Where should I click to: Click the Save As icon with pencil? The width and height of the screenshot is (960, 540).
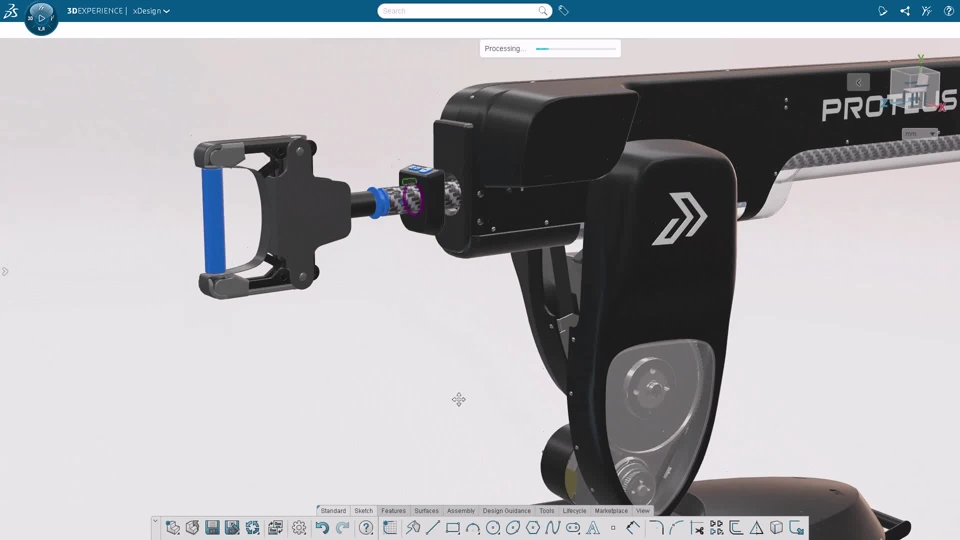232,528
